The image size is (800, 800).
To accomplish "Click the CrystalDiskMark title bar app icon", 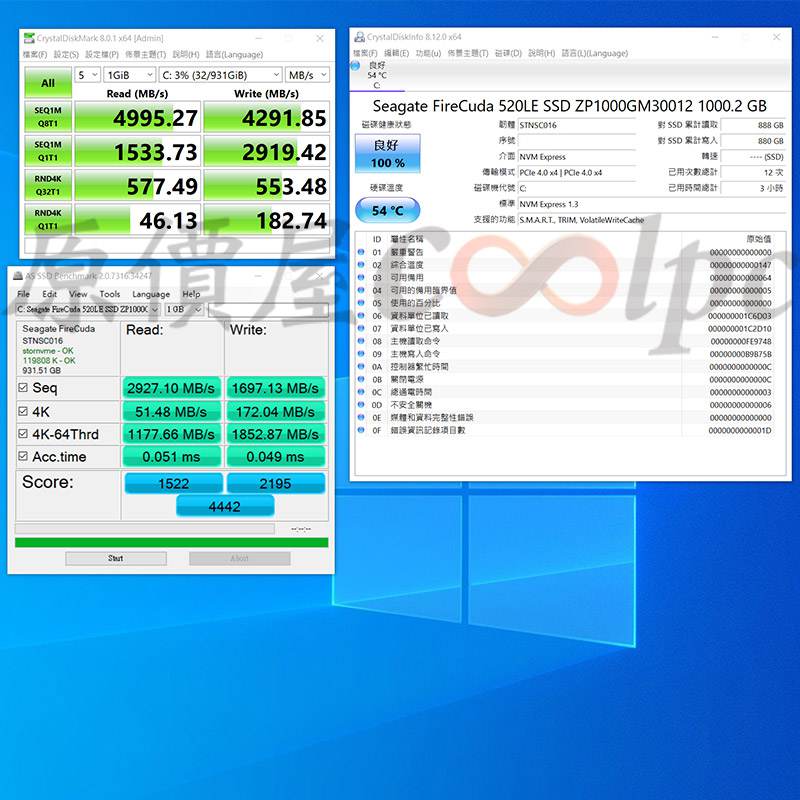I will point(29,38).
